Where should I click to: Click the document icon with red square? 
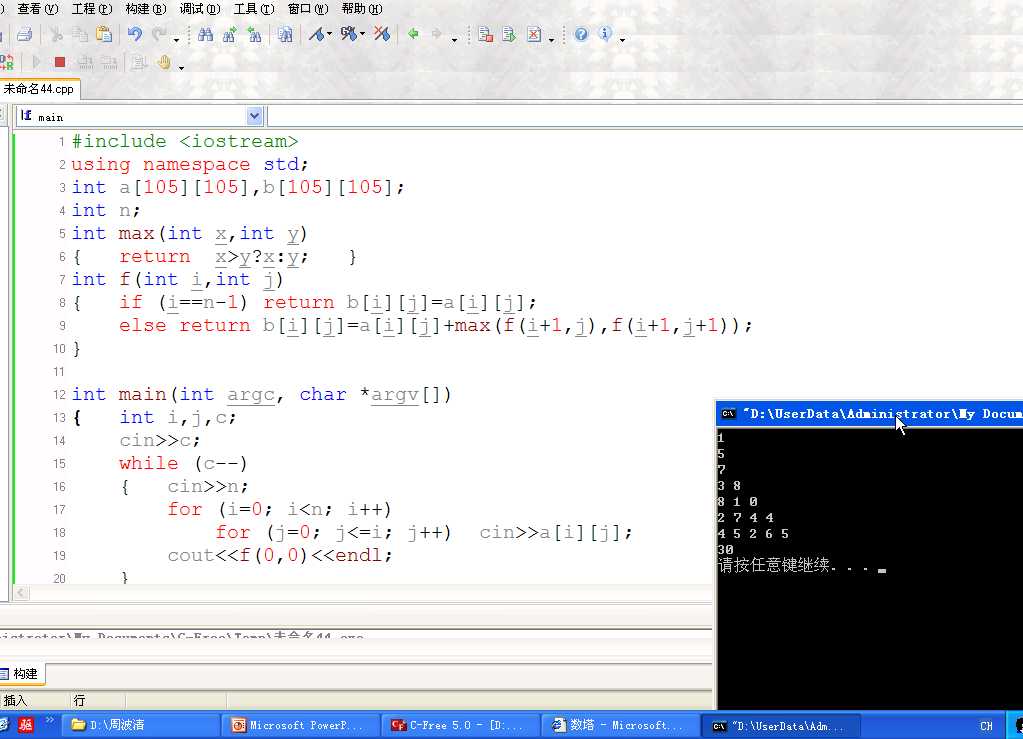tap(485, 34)
